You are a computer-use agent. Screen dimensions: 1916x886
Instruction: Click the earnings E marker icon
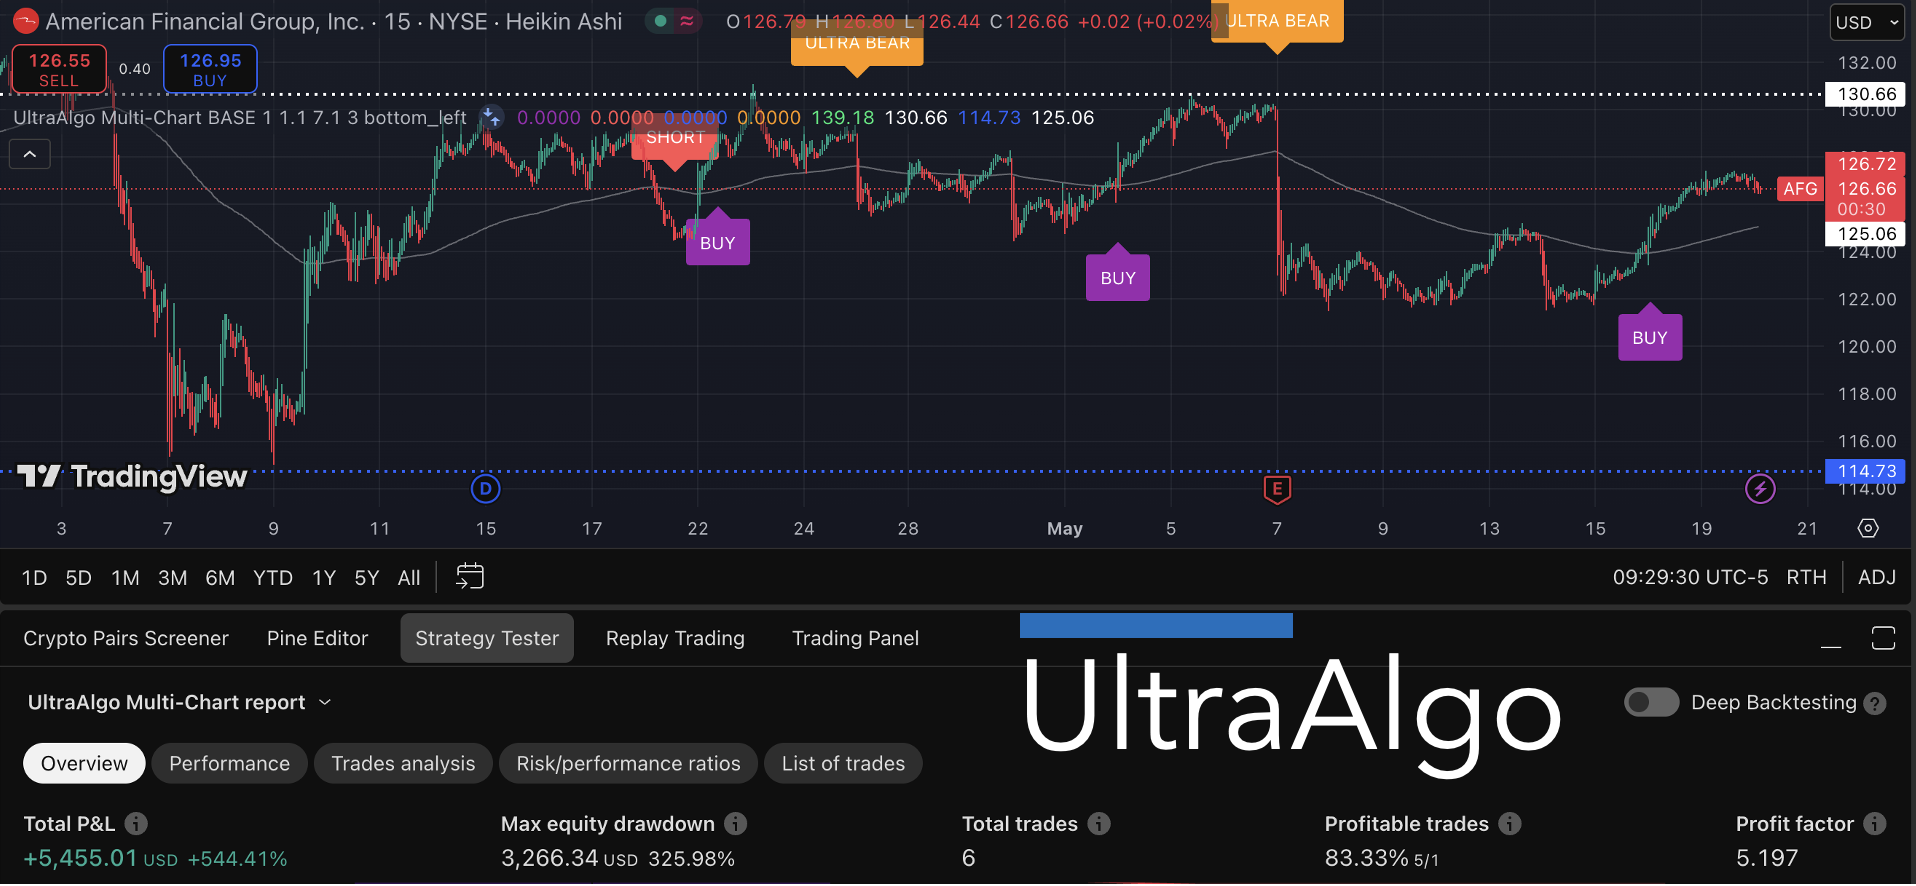[x=1277, y=489]
